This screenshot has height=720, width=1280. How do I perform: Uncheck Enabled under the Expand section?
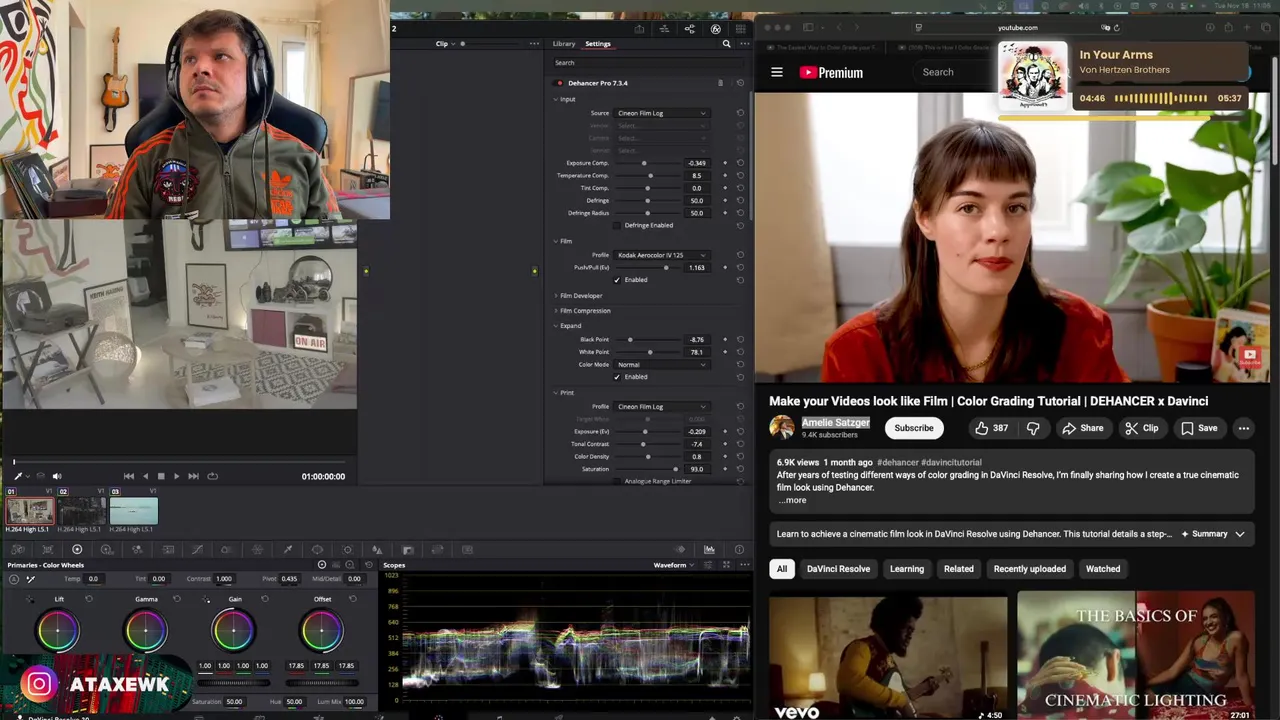617,377
